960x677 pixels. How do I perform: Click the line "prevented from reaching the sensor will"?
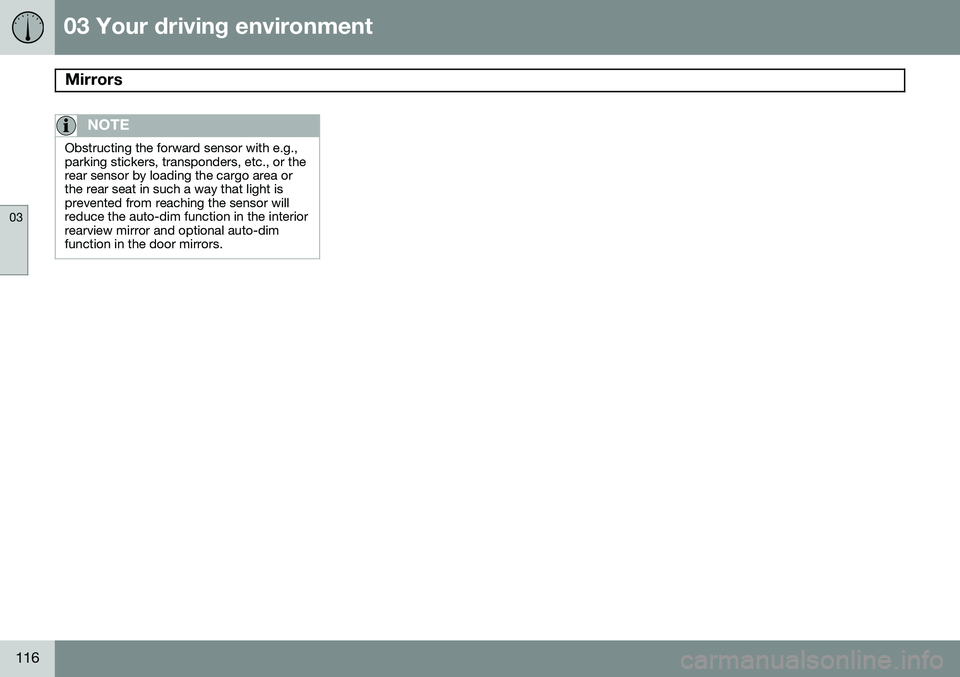[177, 203]
